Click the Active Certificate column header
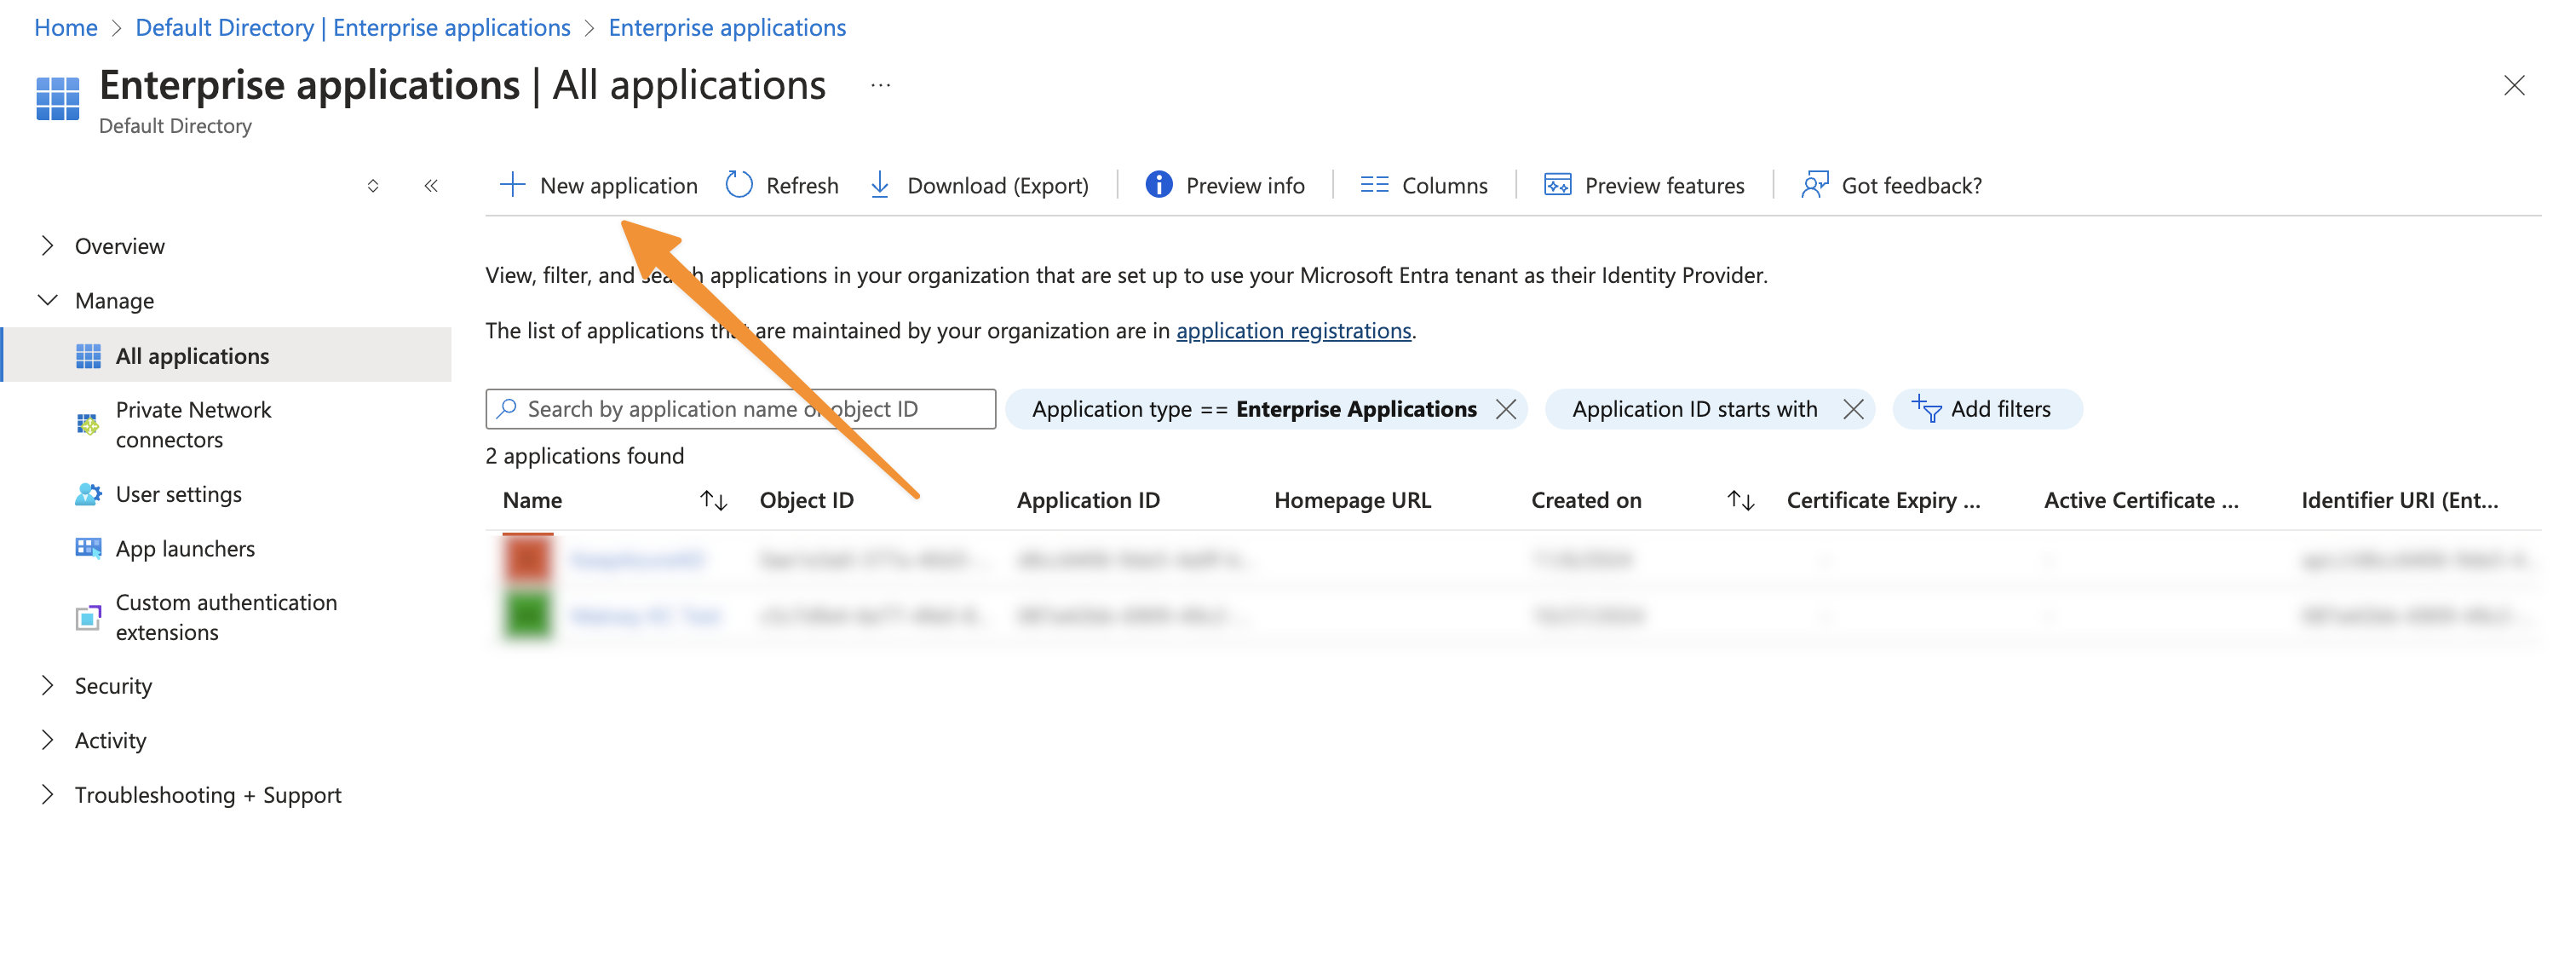This screenshot has height=963, width=2576. pos(2141,500)
